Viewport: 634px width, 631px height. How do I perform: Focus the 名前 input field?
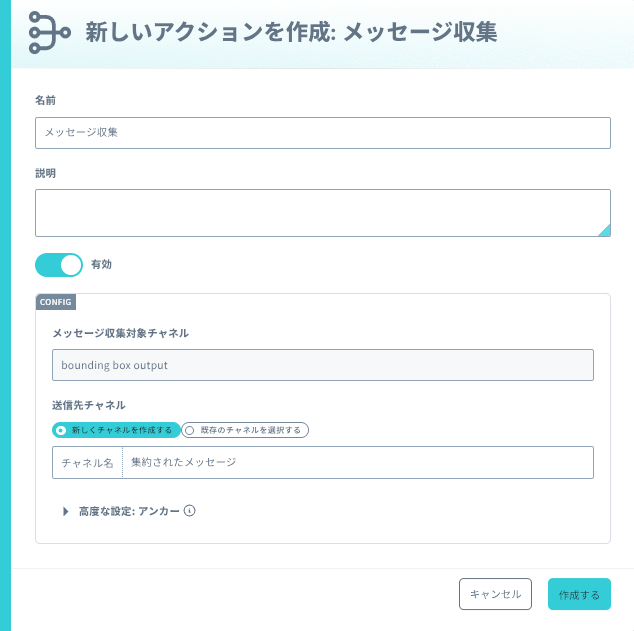[323, 133]
